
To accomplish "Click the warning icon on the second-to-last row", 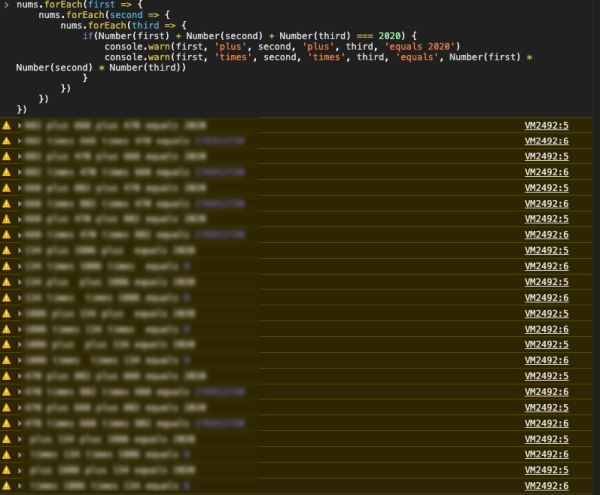I will [x=7, y=470].
